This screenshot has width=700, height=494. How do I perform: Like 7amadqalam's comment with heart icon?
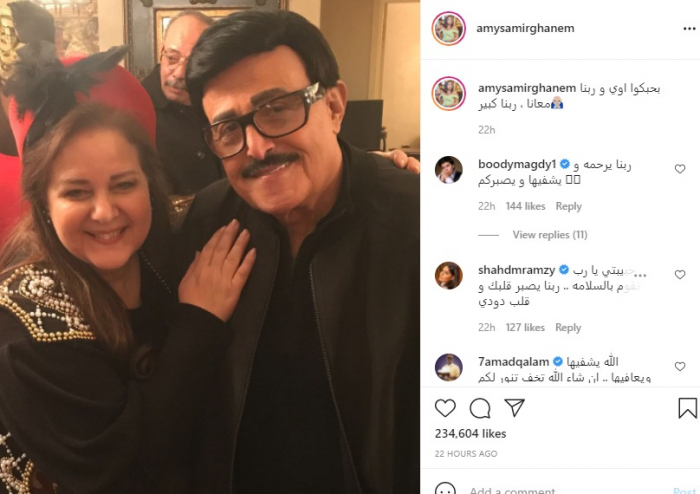[679, 366]
